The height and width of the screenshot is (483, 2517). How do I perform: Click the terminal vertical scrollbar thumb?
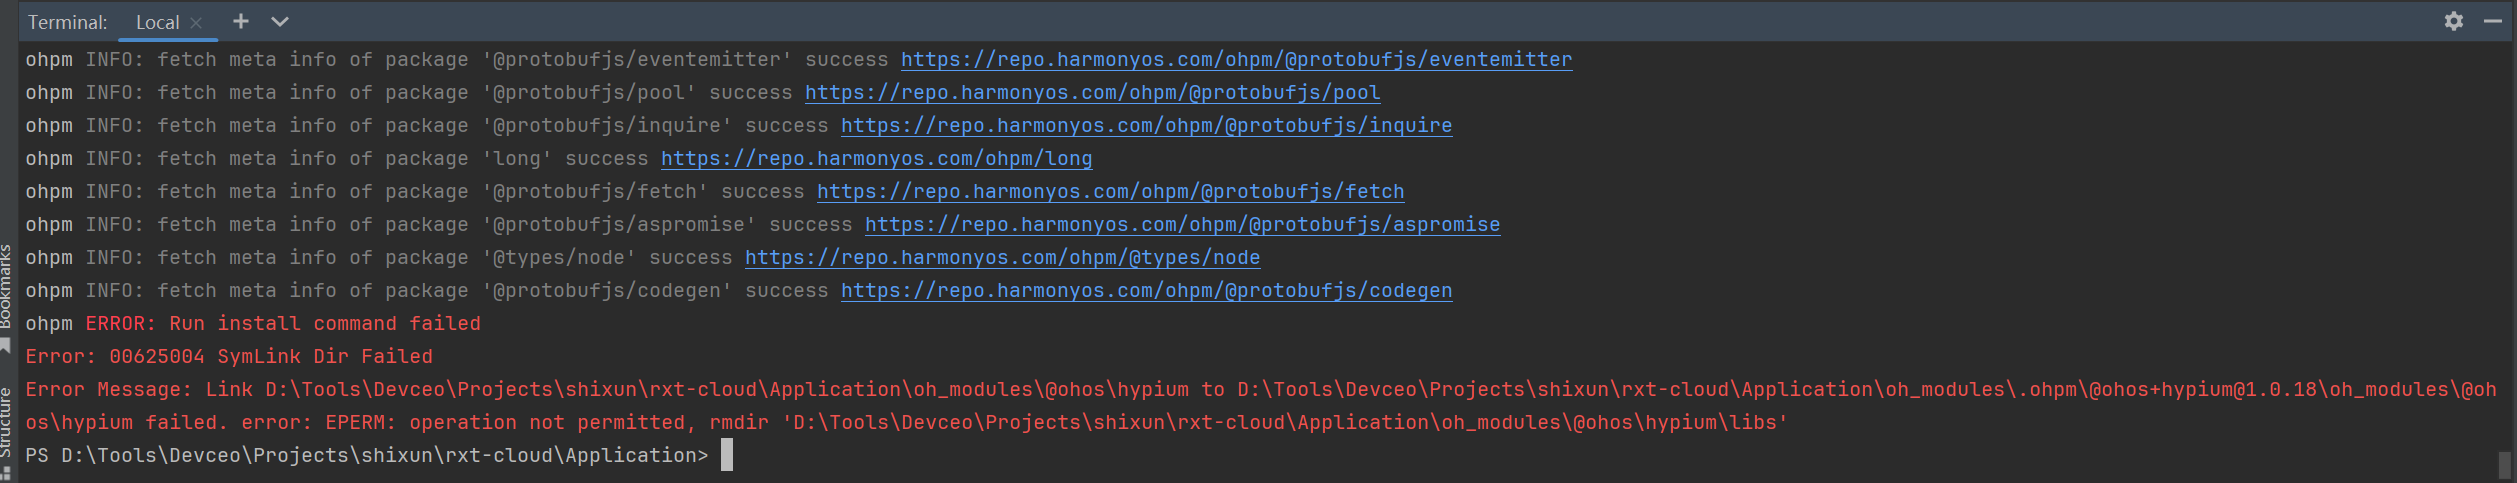coord(2504,465)
